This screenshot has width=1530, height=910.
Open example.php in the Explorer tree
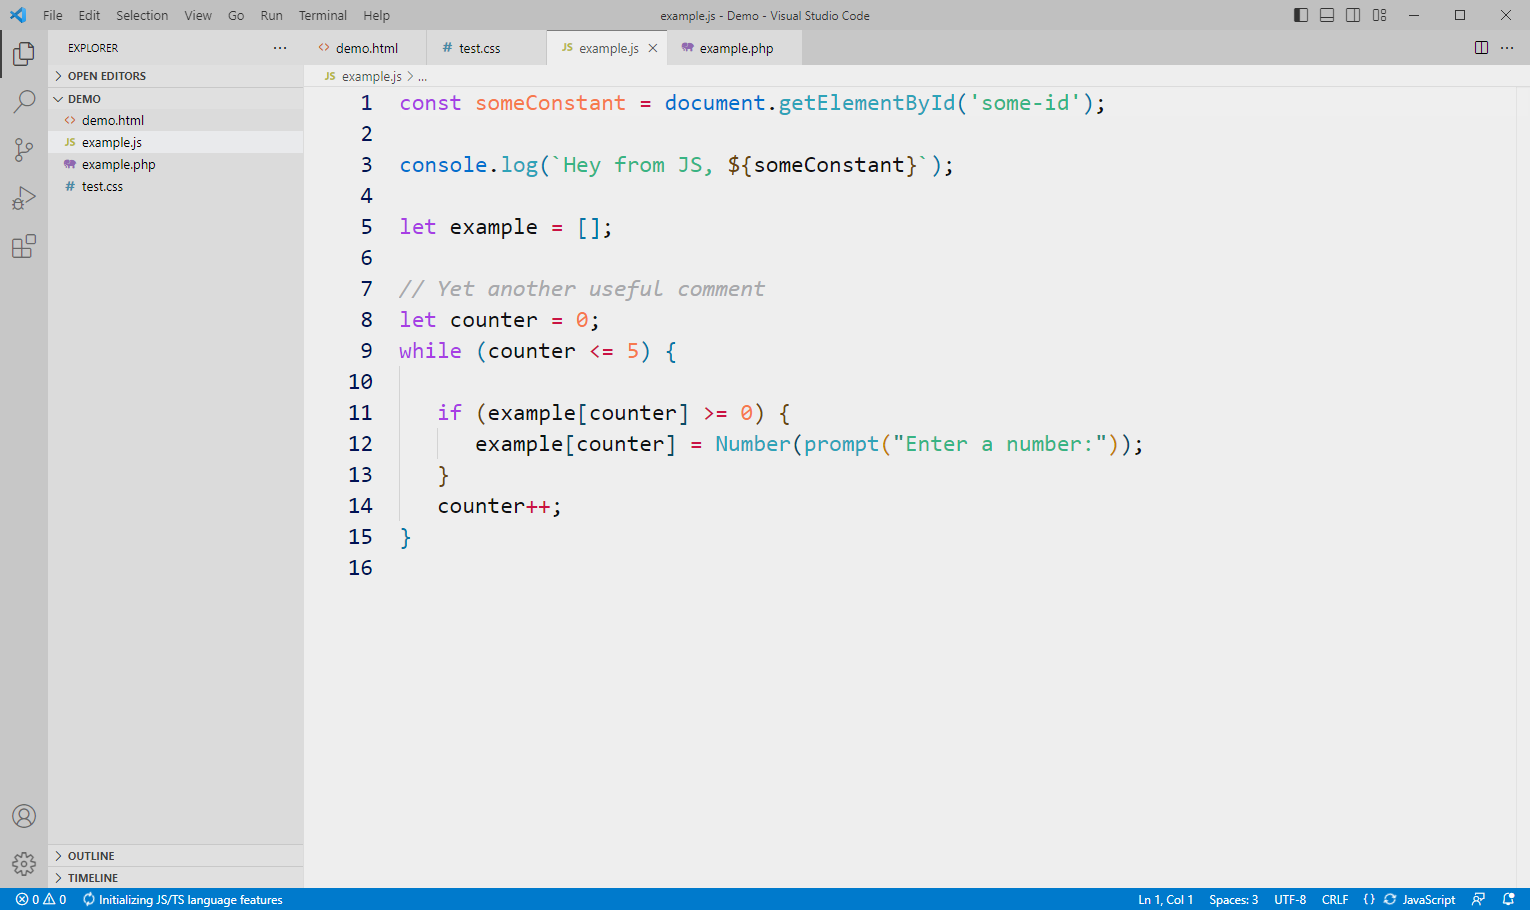pyautogui.click(x=176, y=164)
